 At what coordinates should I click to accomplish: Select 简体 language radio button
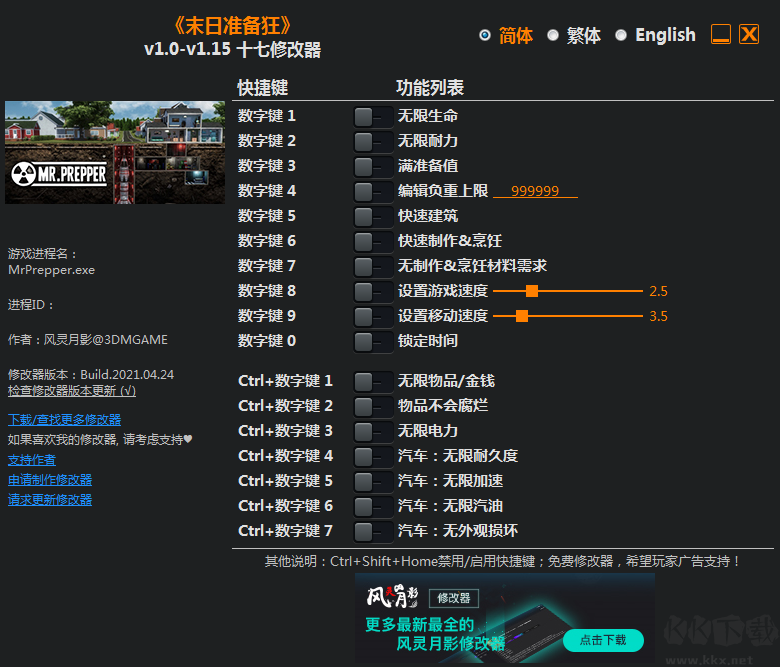(485, 35)
